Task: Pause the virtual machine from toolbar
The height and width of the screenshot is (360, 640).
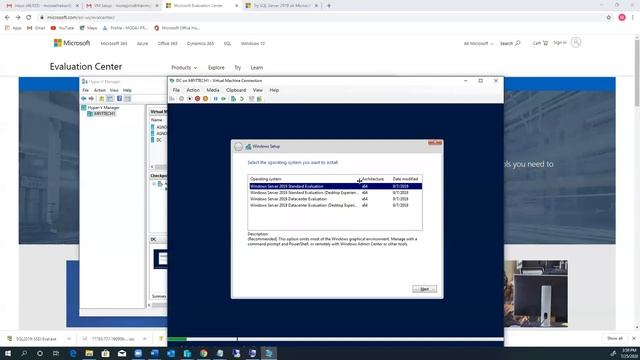Action: [x=216, y=99]
